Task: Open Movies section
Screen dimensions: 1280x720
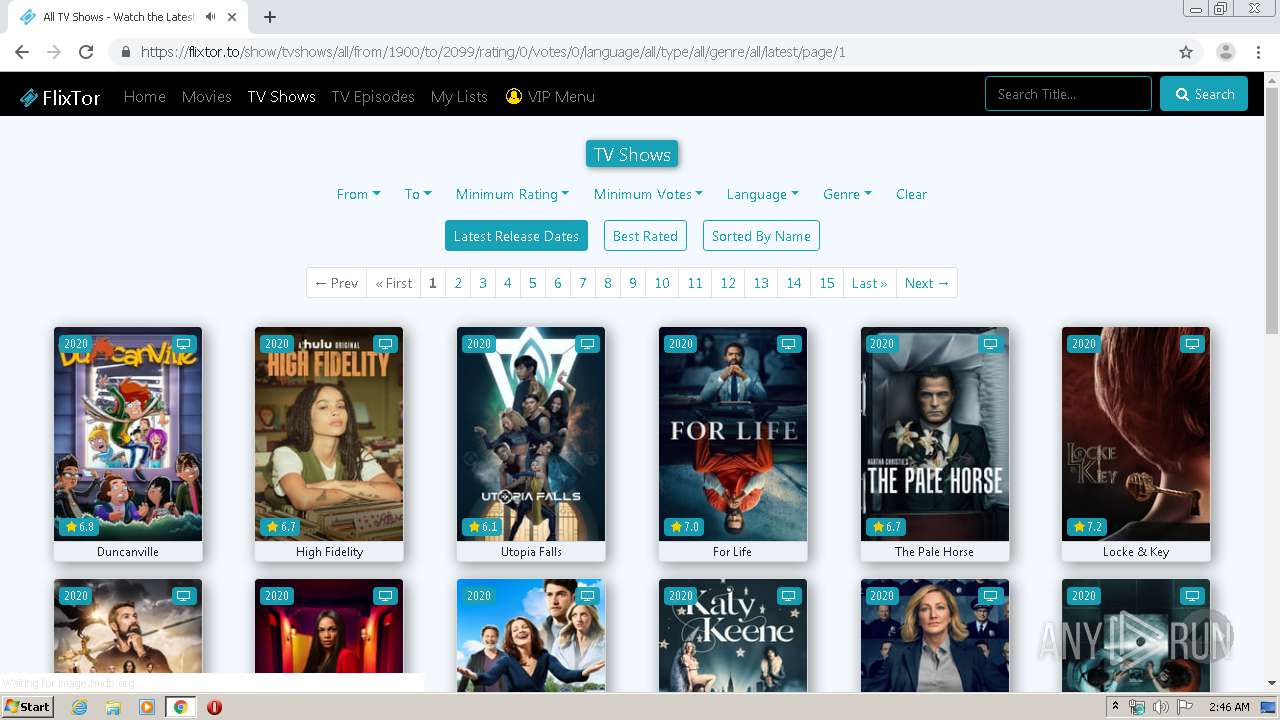Action: pyautogui.click(x=206, y=96)
